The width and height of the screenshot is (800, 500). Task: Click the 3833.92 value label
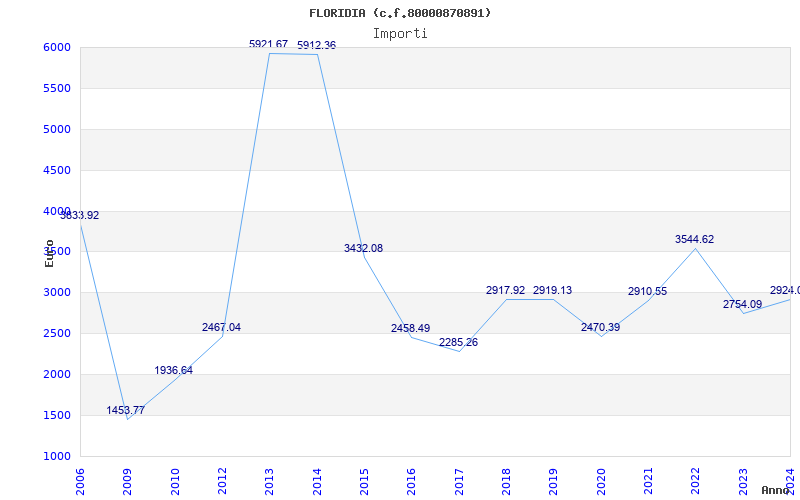point(80,215)
